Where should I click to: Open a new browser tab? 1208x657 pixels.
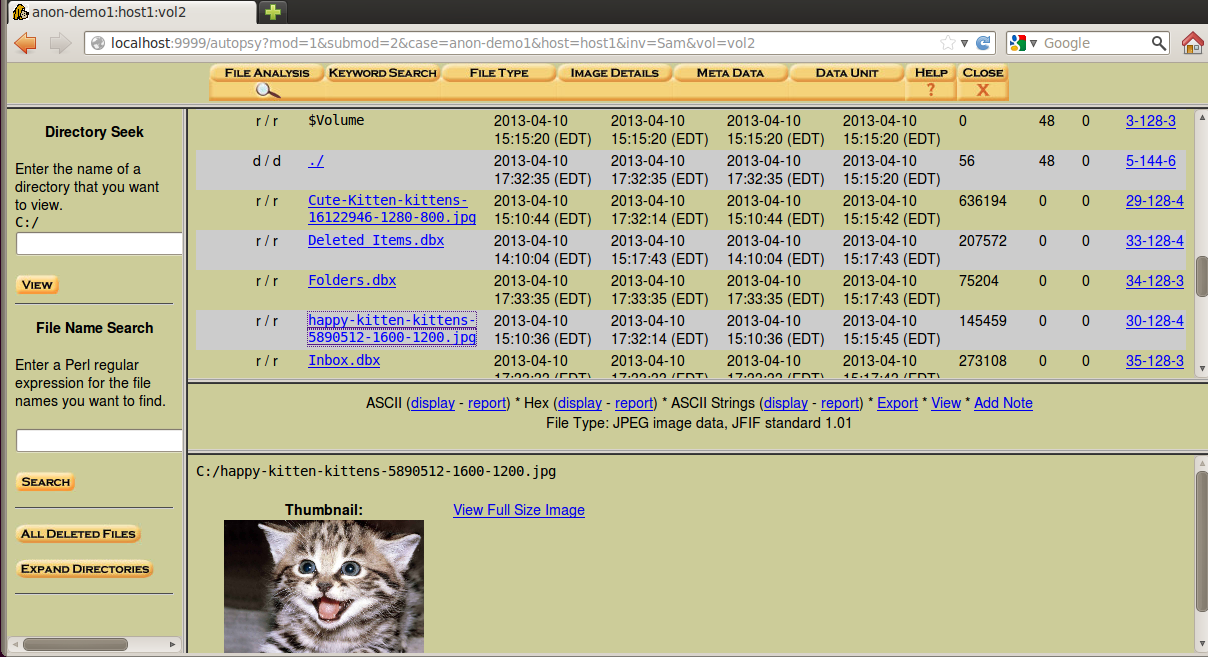pyautogui.click(x=271, y=13)
